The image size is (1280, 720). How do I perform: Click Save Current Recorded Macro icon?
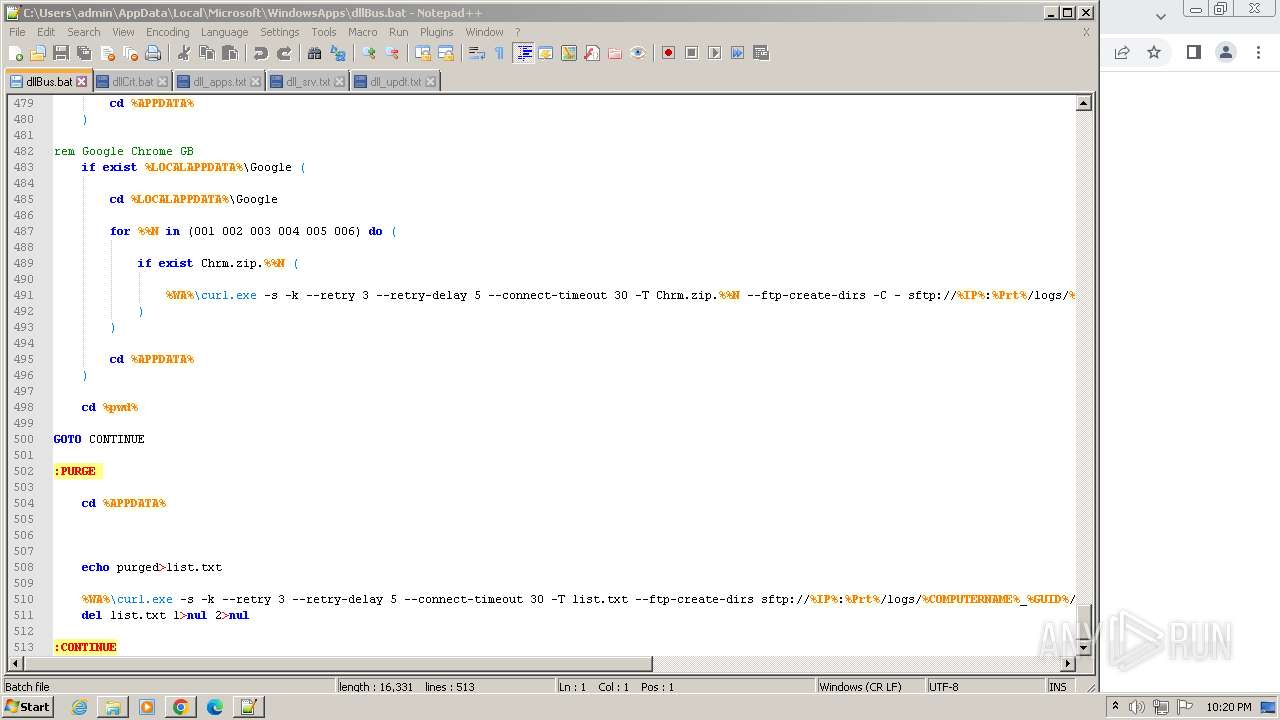click(x=760, y=53)
